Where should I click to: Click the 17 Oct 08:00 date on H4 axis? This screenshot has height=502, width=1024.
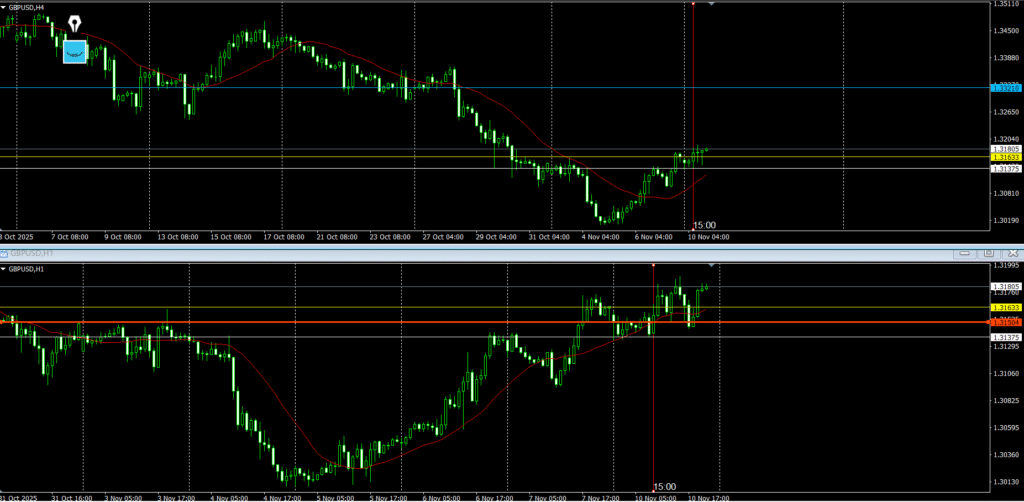click(x=282, y=237)
